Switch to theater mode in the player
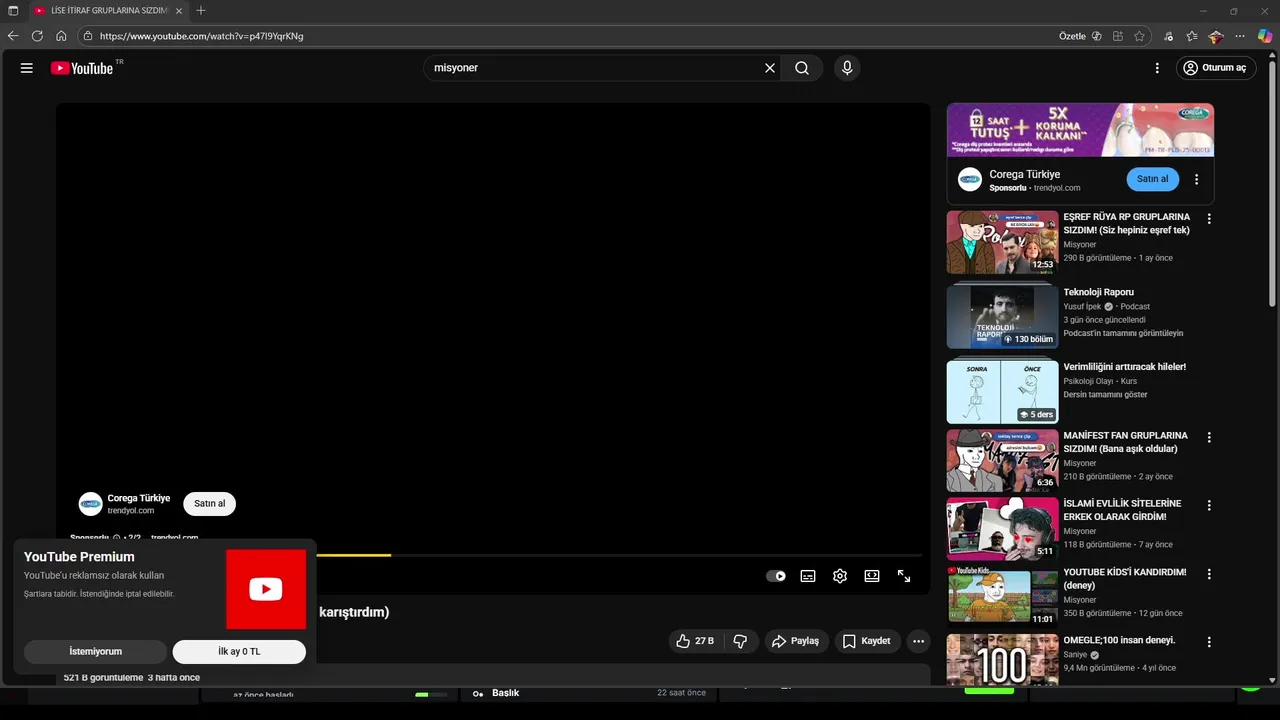Screen dimensions: 1280x720 click(872, 576)
